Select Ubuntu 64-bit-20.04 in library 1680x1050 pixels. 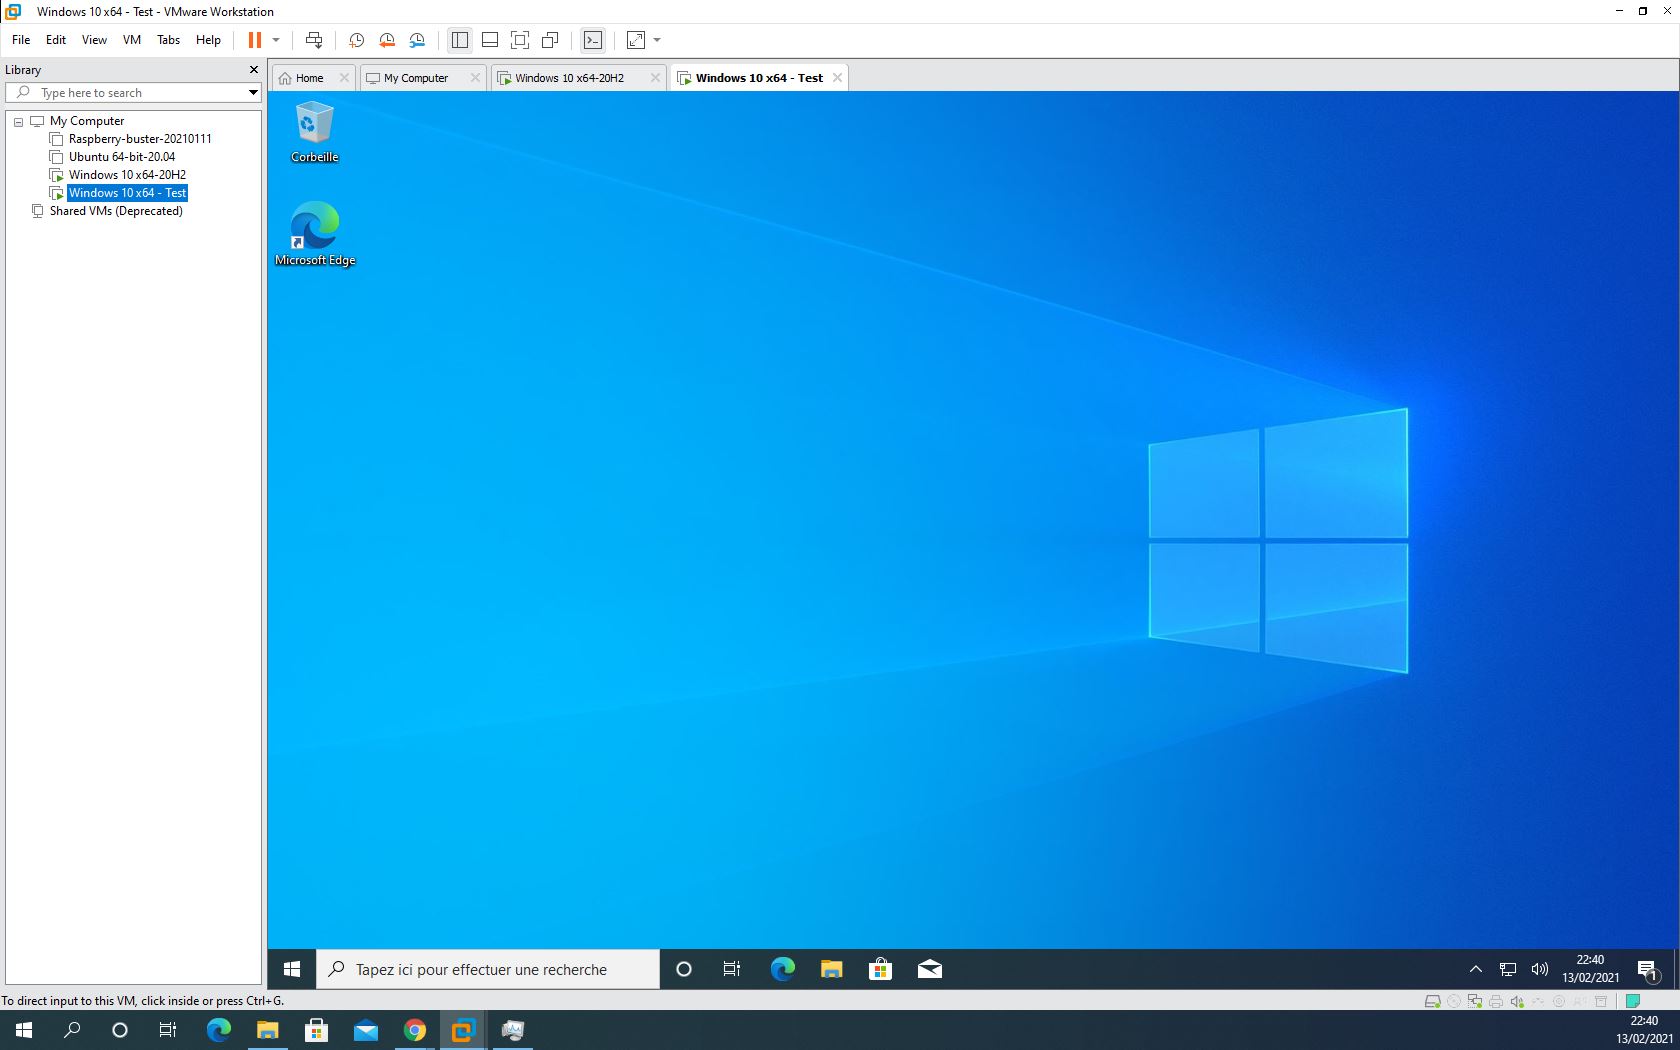122,157
